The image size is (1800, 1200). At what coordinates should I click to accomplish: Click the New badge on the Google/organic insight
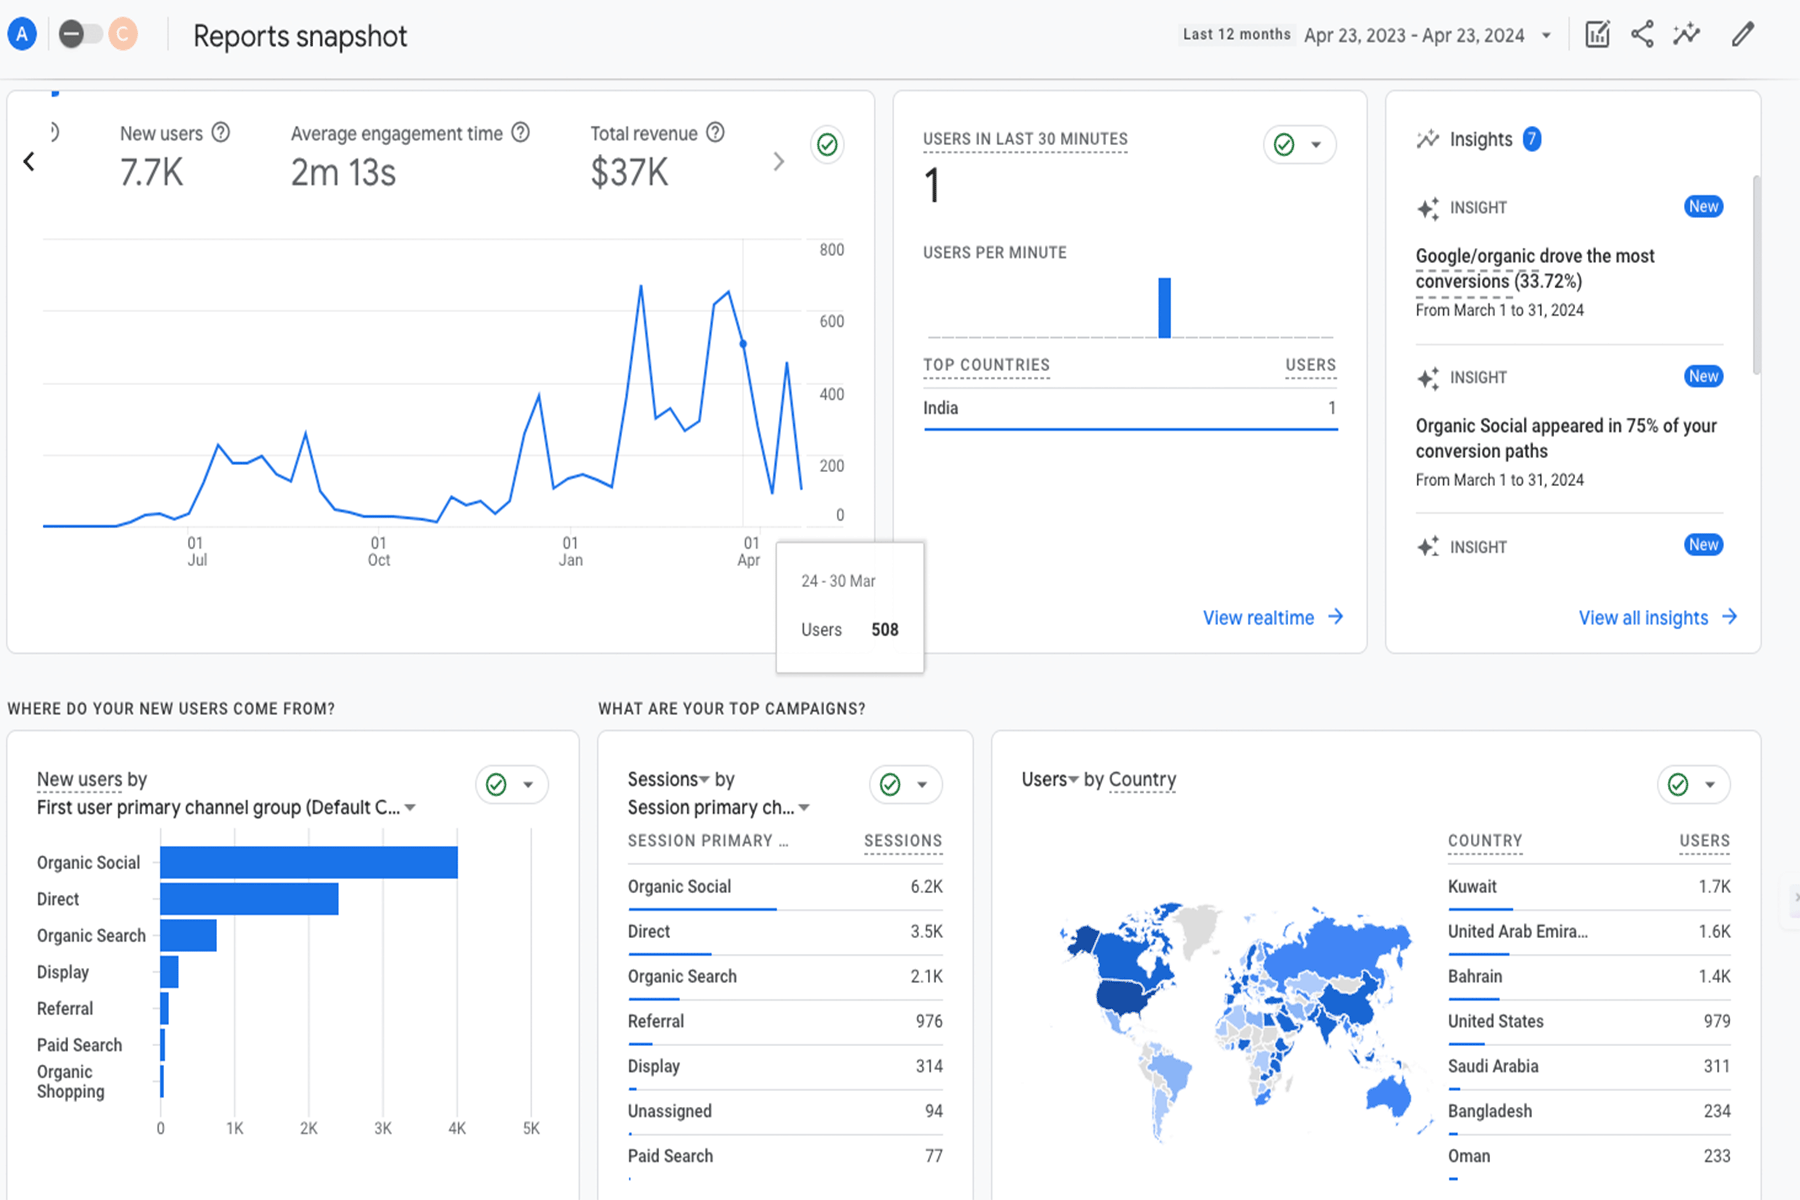tap(1703, 207)
